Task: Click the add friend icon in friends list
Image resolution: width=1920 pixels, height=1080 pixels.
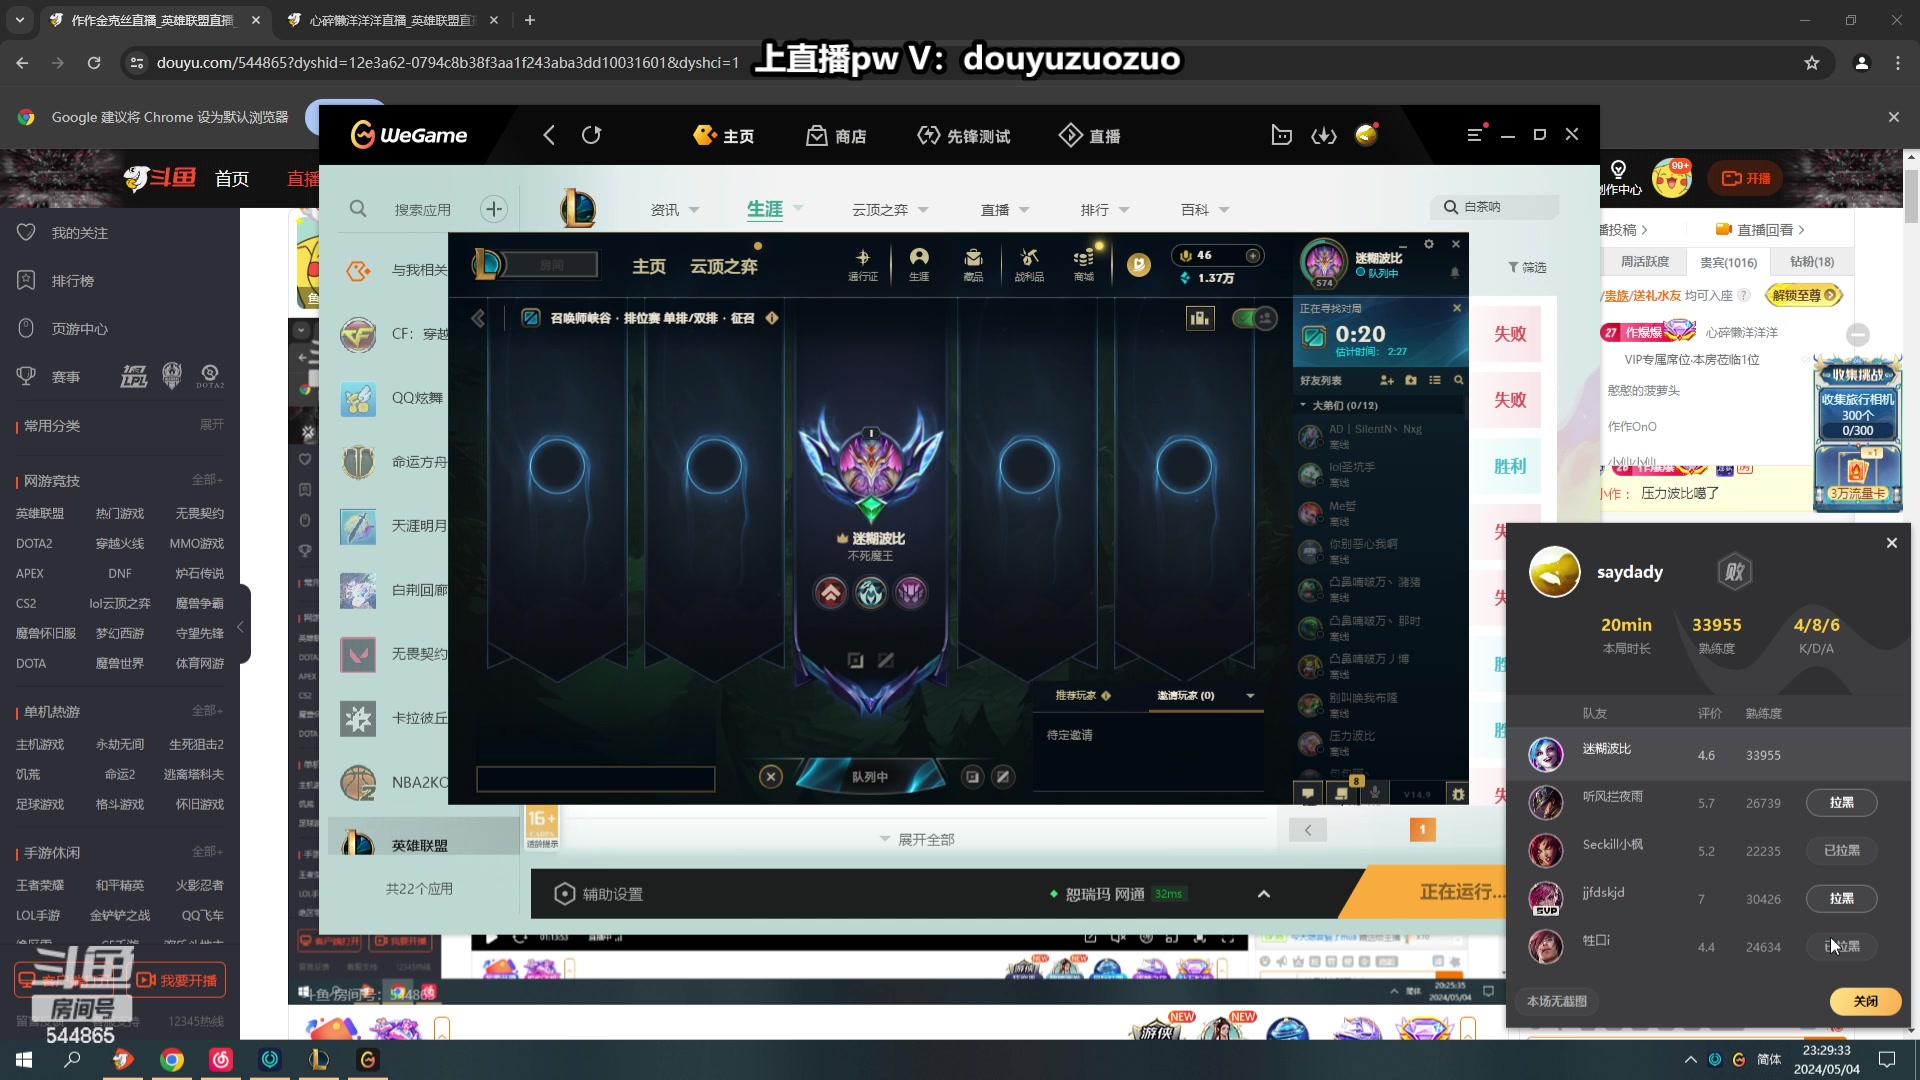Action: pos(1386,380)
